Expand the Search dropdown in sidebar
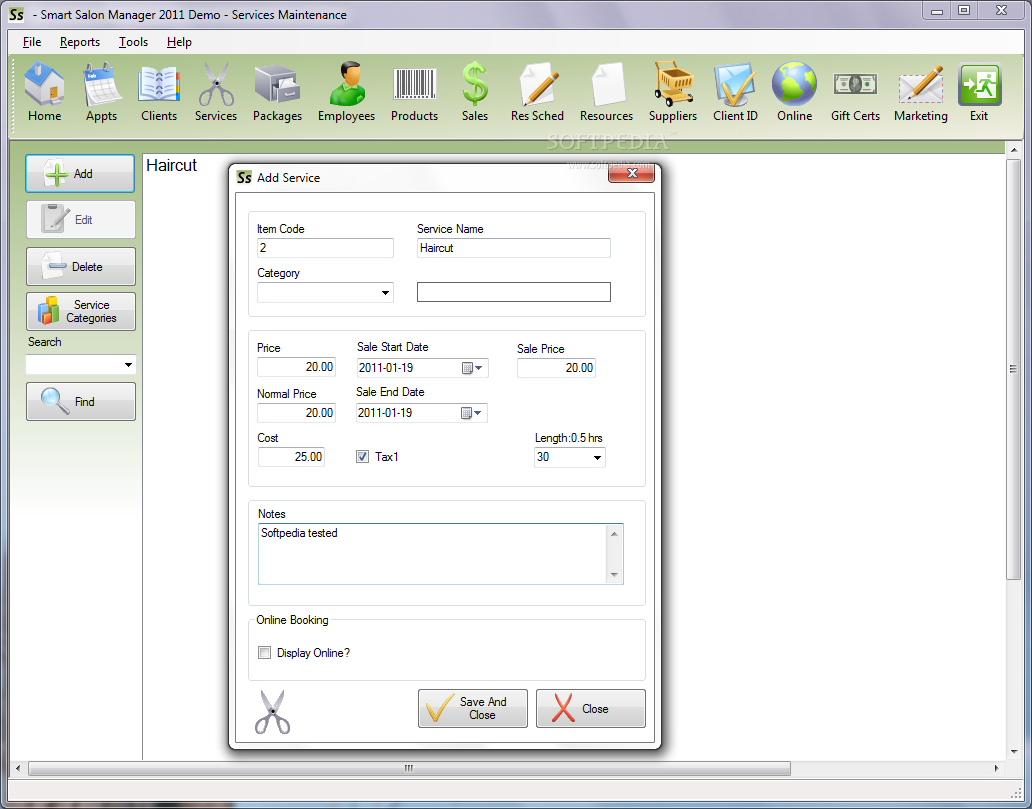The height and width of the screenshot is (809, 1032). click(x=128, y=365)
